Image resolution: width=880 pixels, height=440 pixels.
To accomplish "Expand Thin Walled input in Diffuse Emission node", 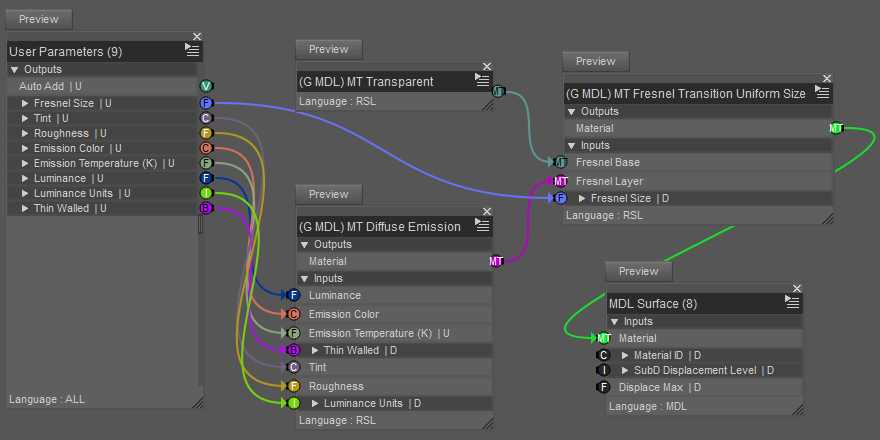I will pos(315,350).
